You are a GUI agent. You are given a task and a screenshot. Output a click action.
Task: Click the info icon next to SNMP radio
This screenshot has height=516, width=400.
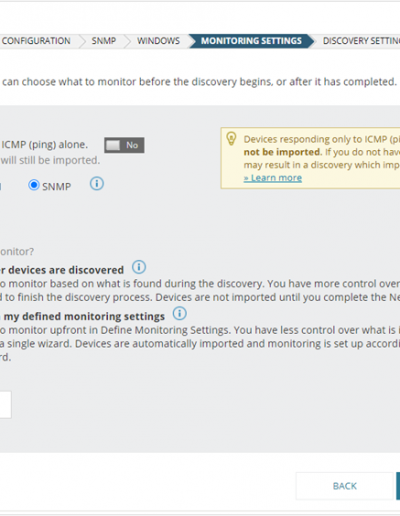tap(97, 184)
